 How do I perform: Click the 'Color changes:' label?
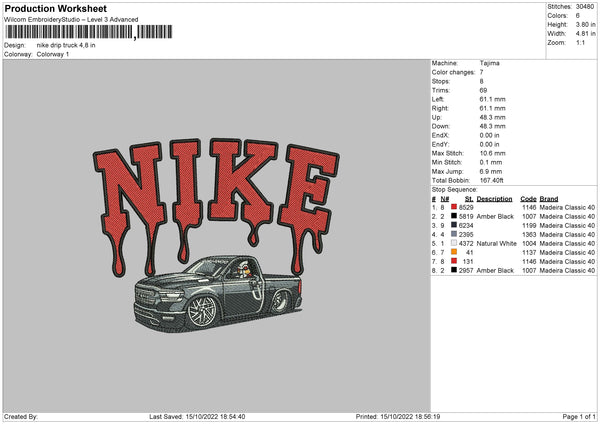coord(453,72)
